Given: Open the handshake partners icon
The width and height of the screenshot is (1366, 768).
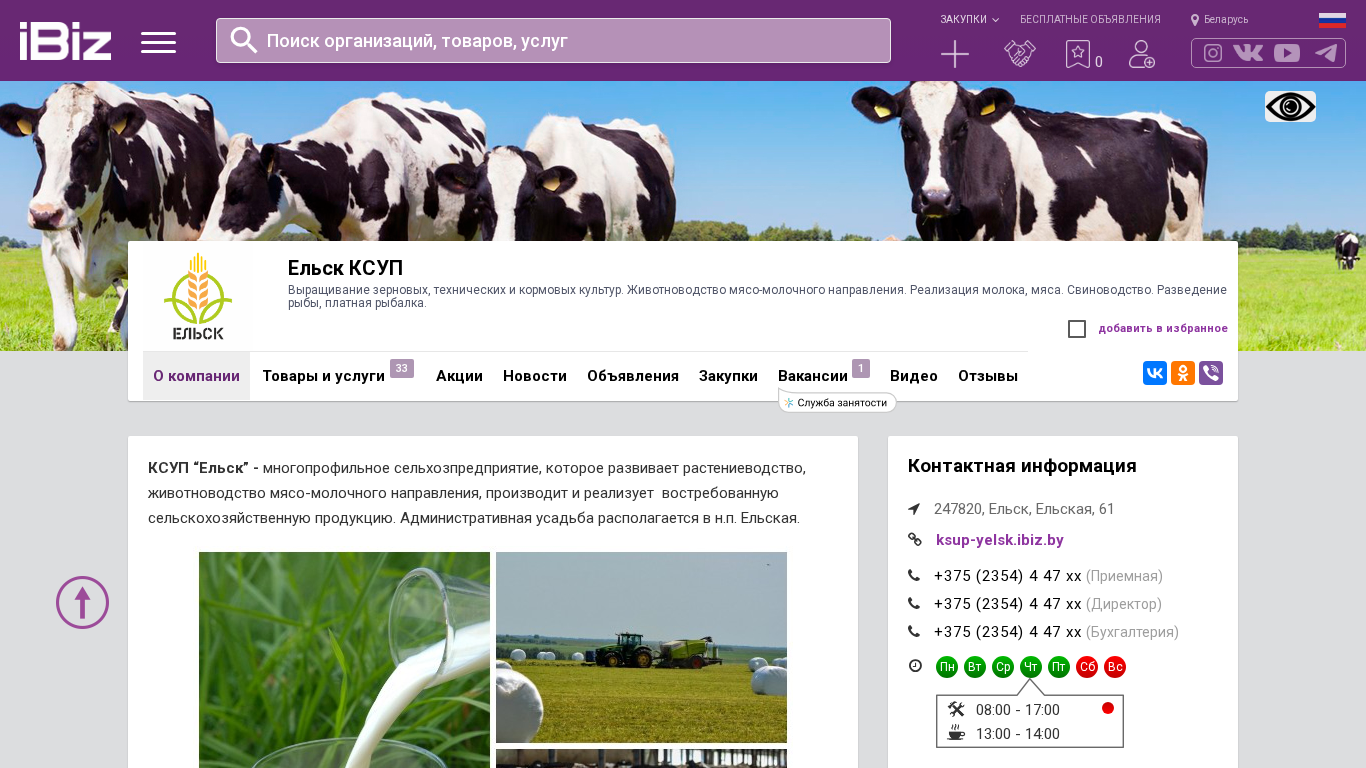Looking at the screenshot, I should pyautogui.click(x=1020, y=54).
